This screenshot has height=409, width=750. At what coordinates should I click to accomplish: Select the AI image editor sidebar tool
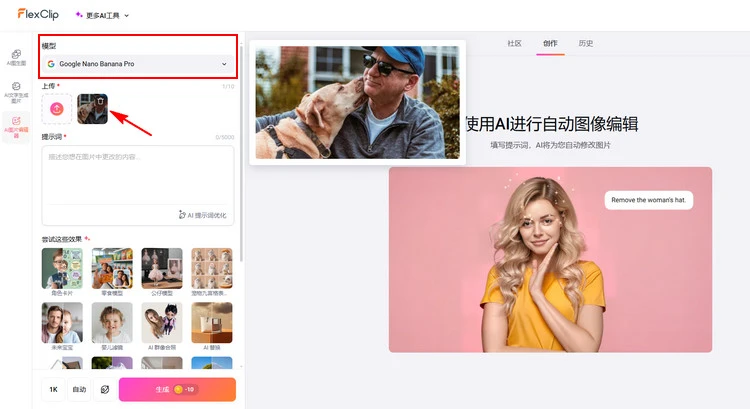click(15, 126)
